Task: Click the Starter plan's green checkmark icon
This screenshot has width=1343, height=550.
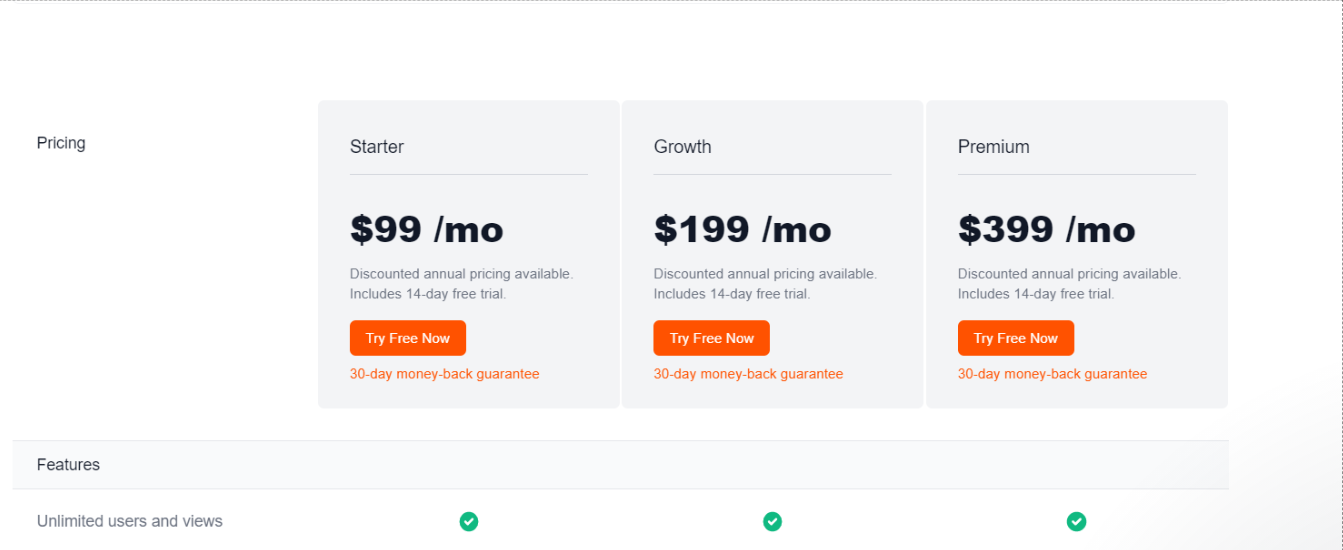Action: [468, 521]
